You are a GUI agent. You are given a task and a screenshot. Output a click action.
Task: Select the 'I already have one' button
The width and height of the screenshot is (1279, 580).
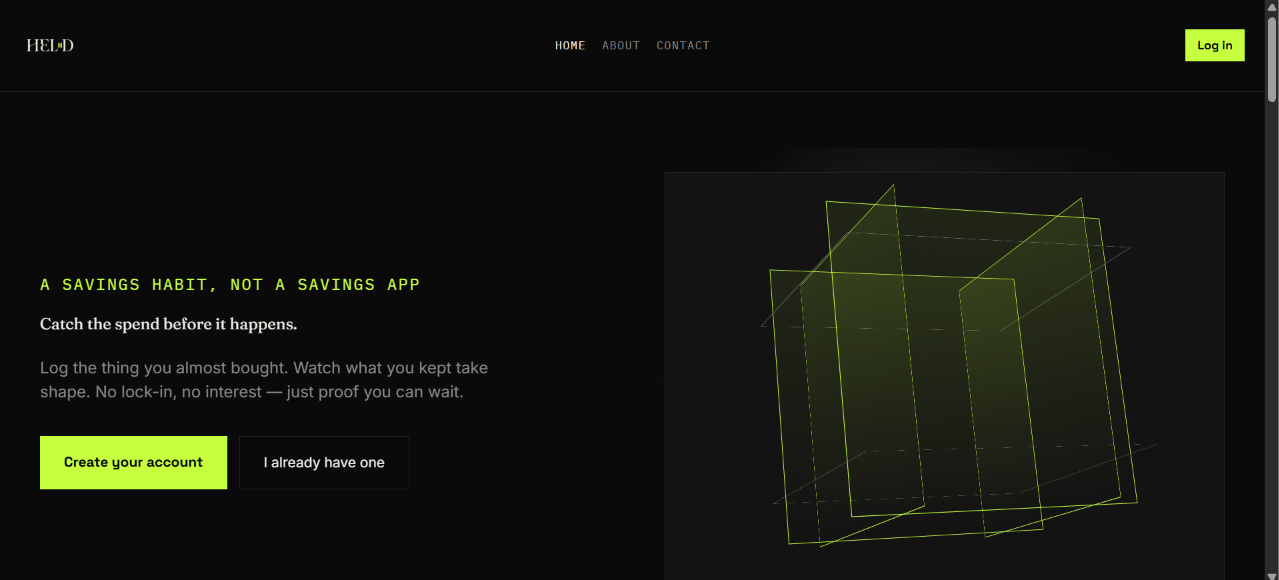[x=324, y=462]
